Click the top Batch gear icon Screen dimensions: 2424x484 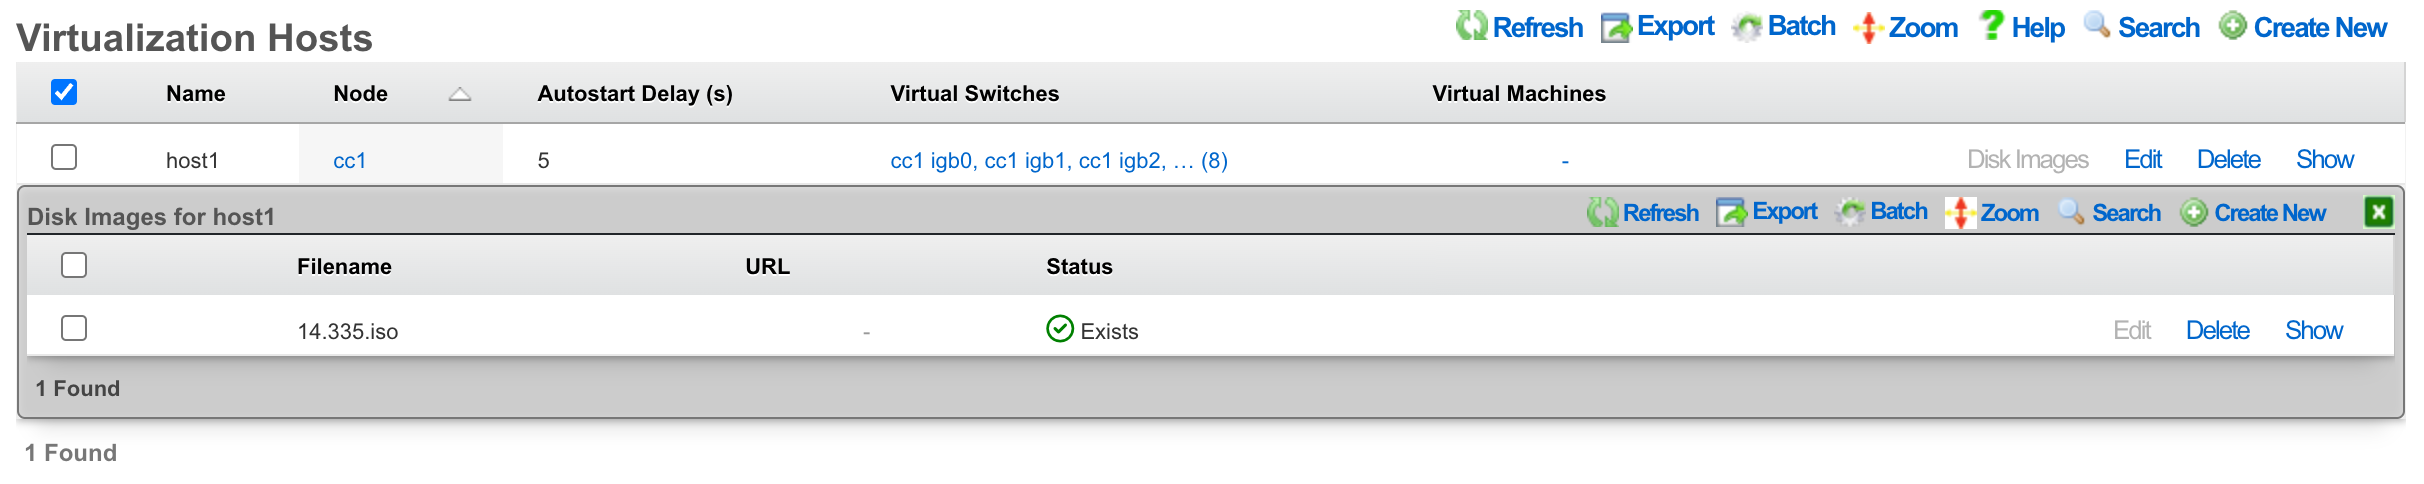pyautogui.click(x=1747, y=27)
